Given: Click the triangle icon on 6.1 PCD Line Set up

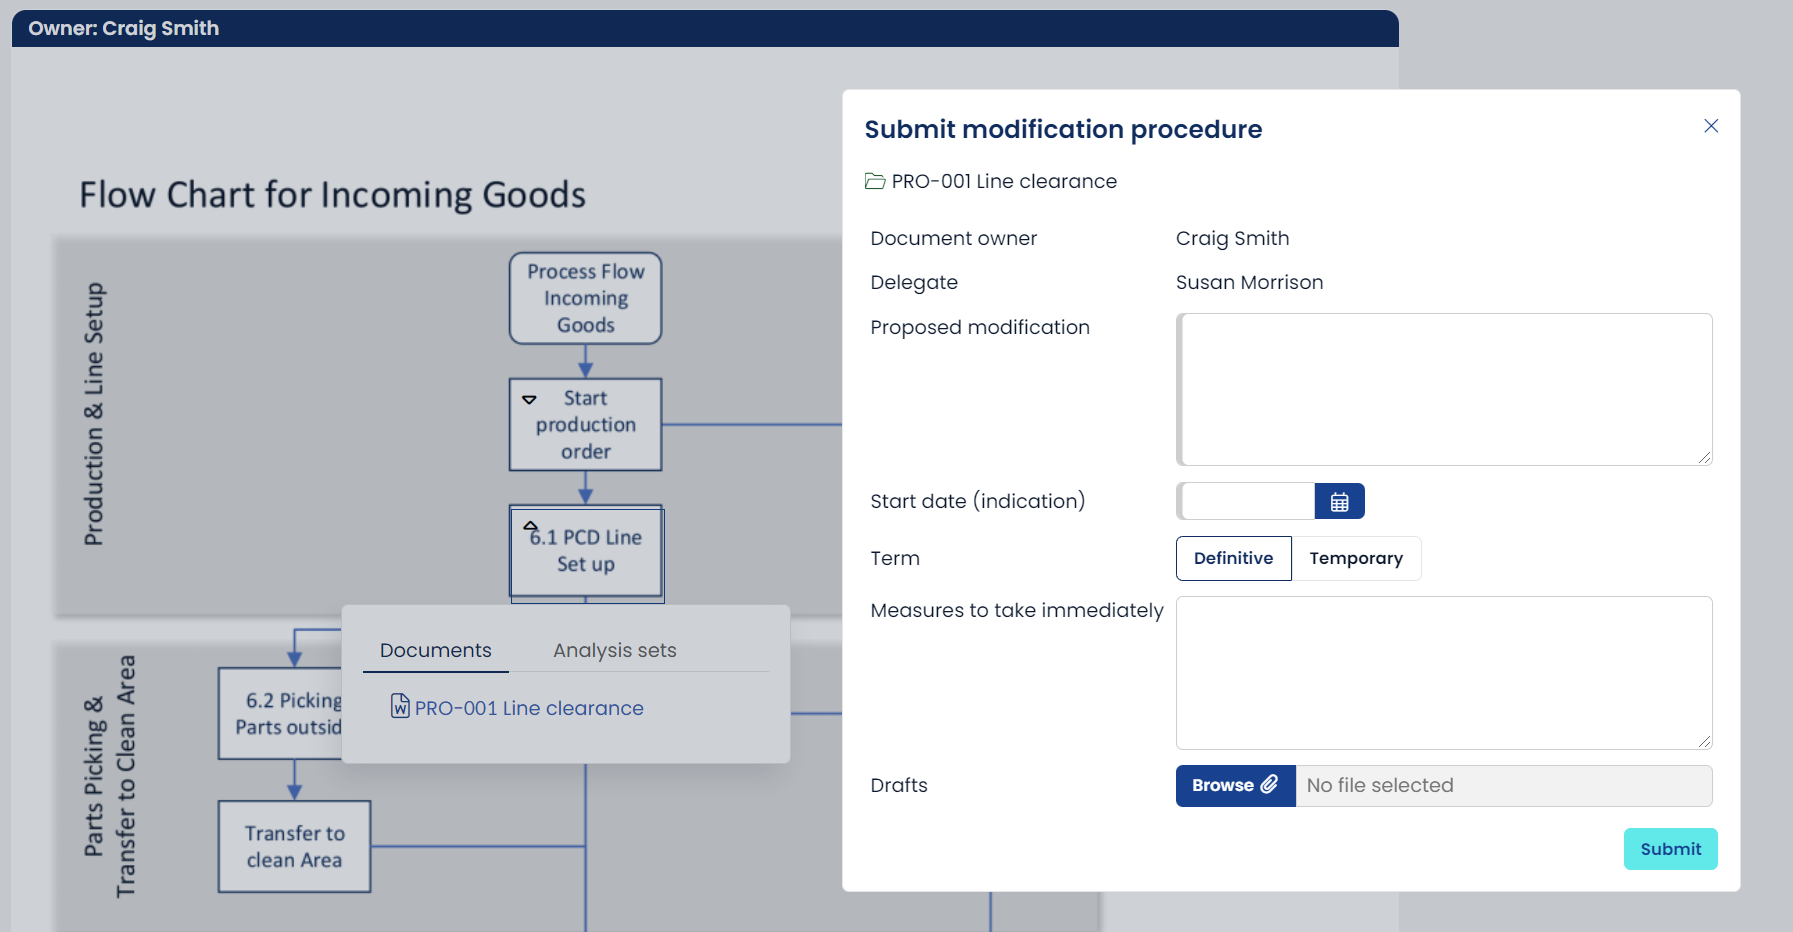Looking at the screenshot, I should click(530, 524).
